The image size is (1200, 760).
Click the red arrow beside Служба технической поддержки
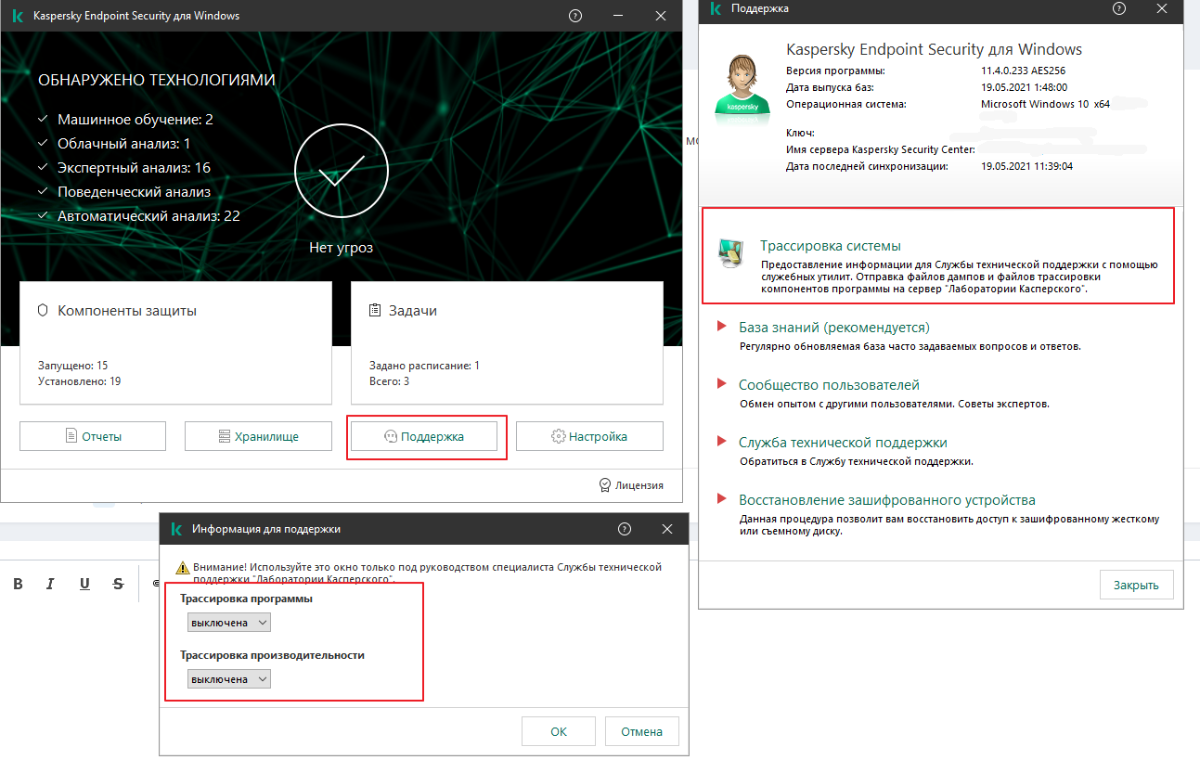click(x=721, y=442)
